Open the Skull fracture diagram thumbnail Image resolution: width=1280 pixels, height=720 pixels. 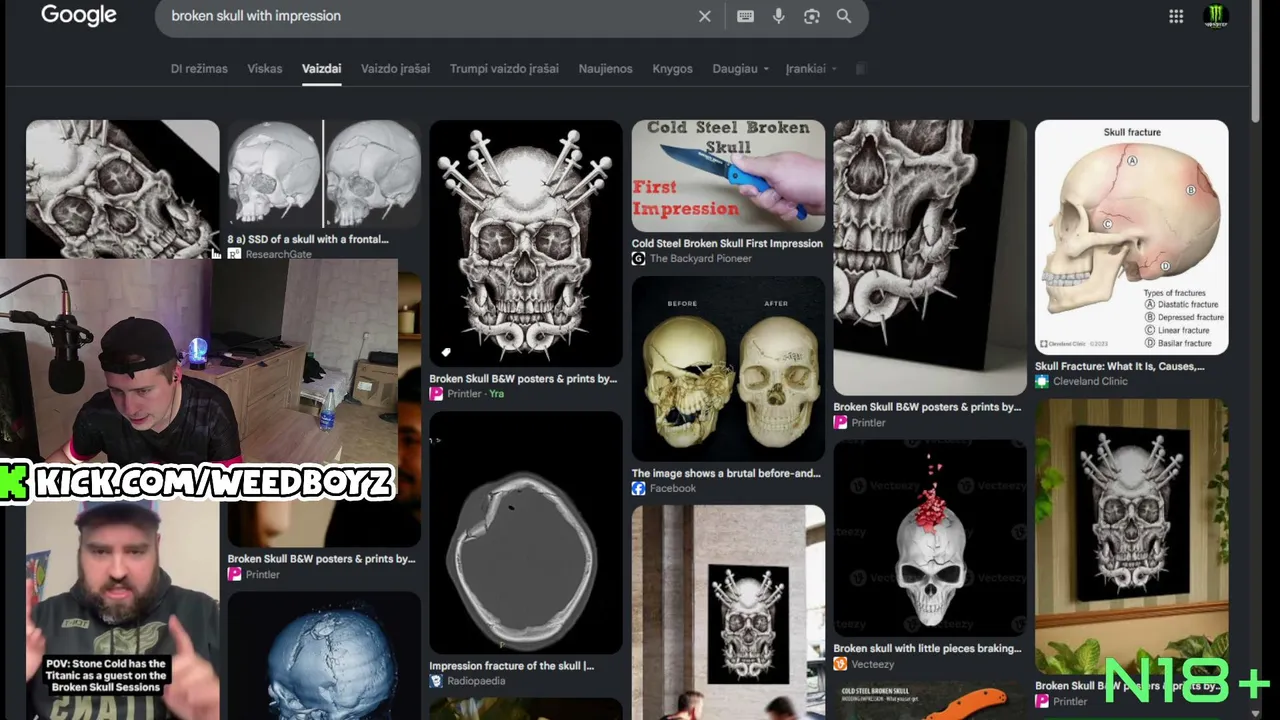pos(1132,237)
